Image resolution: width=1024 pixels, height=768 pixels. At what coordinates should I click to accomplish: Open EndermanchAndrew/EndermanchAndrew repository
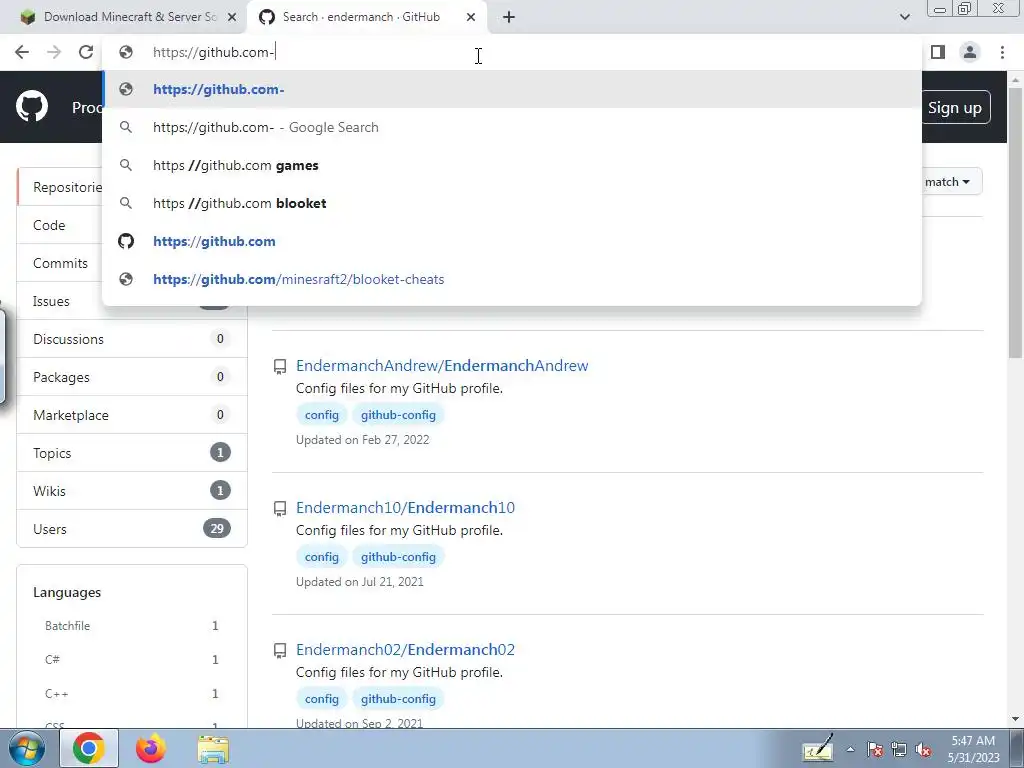click(442, 366)
